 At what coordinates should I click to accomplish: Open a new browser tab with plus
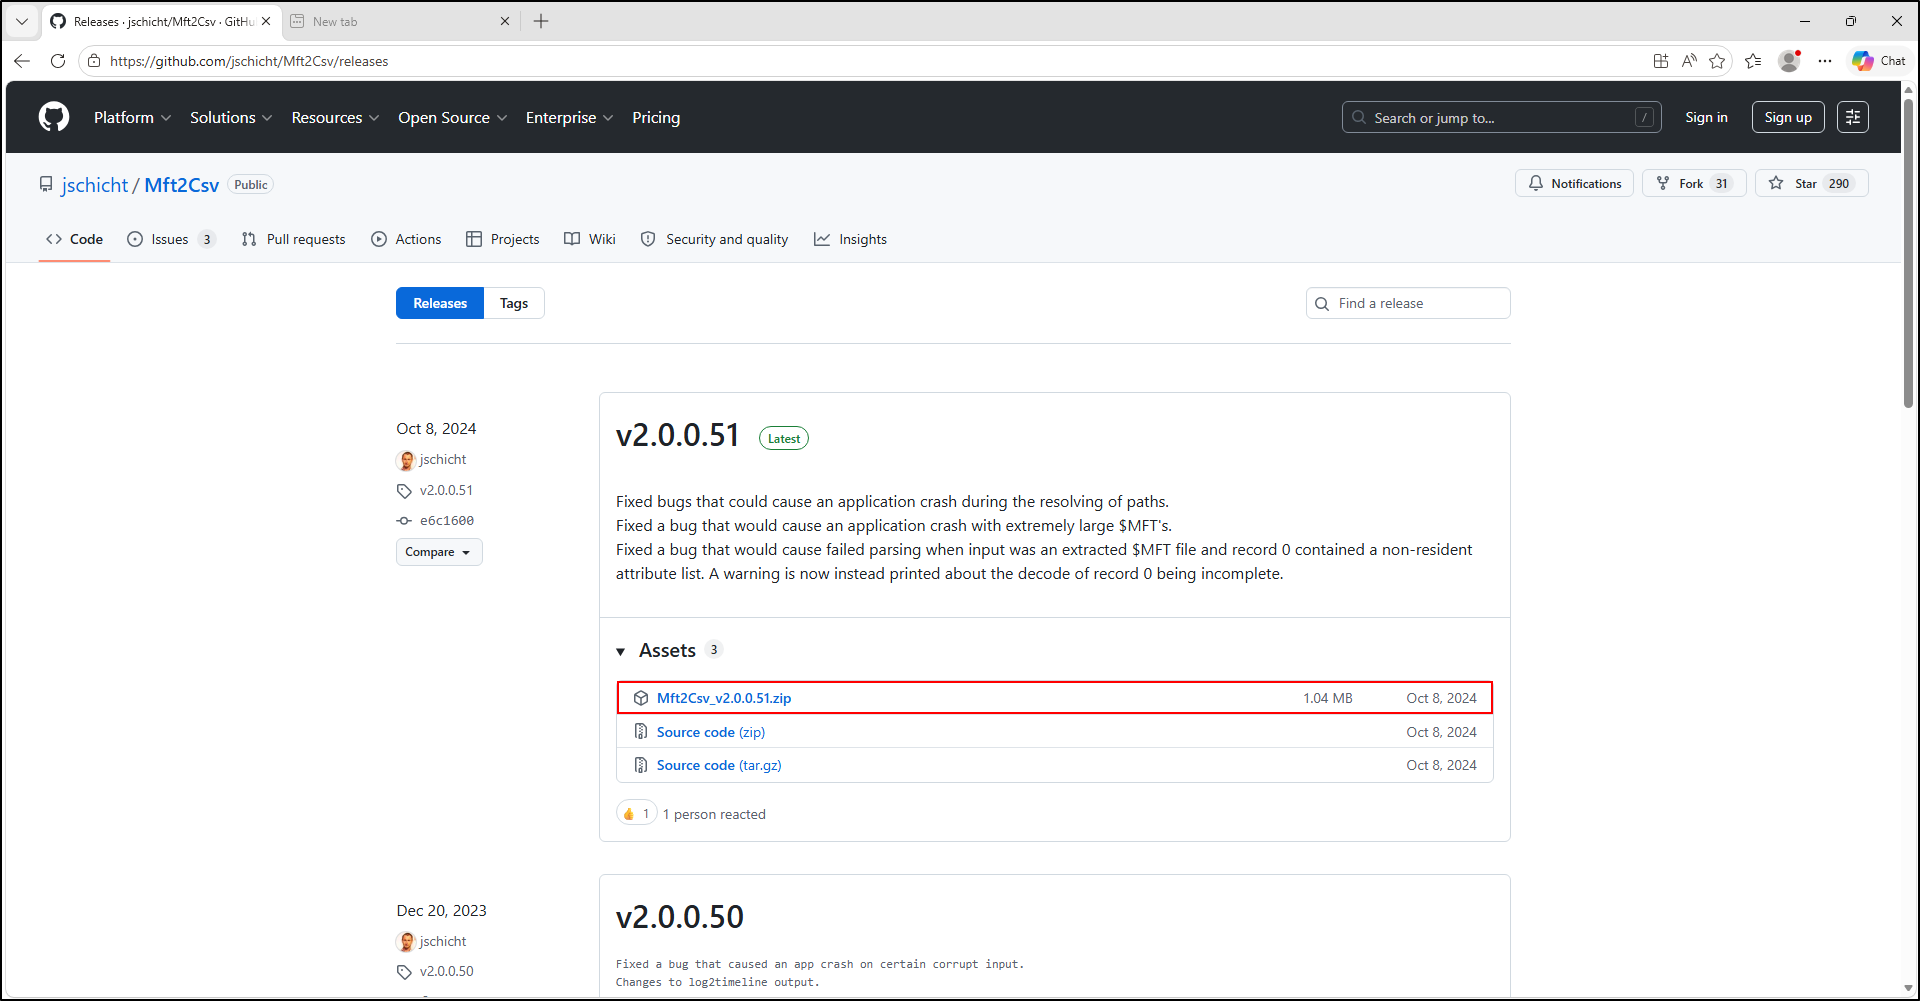541,21
